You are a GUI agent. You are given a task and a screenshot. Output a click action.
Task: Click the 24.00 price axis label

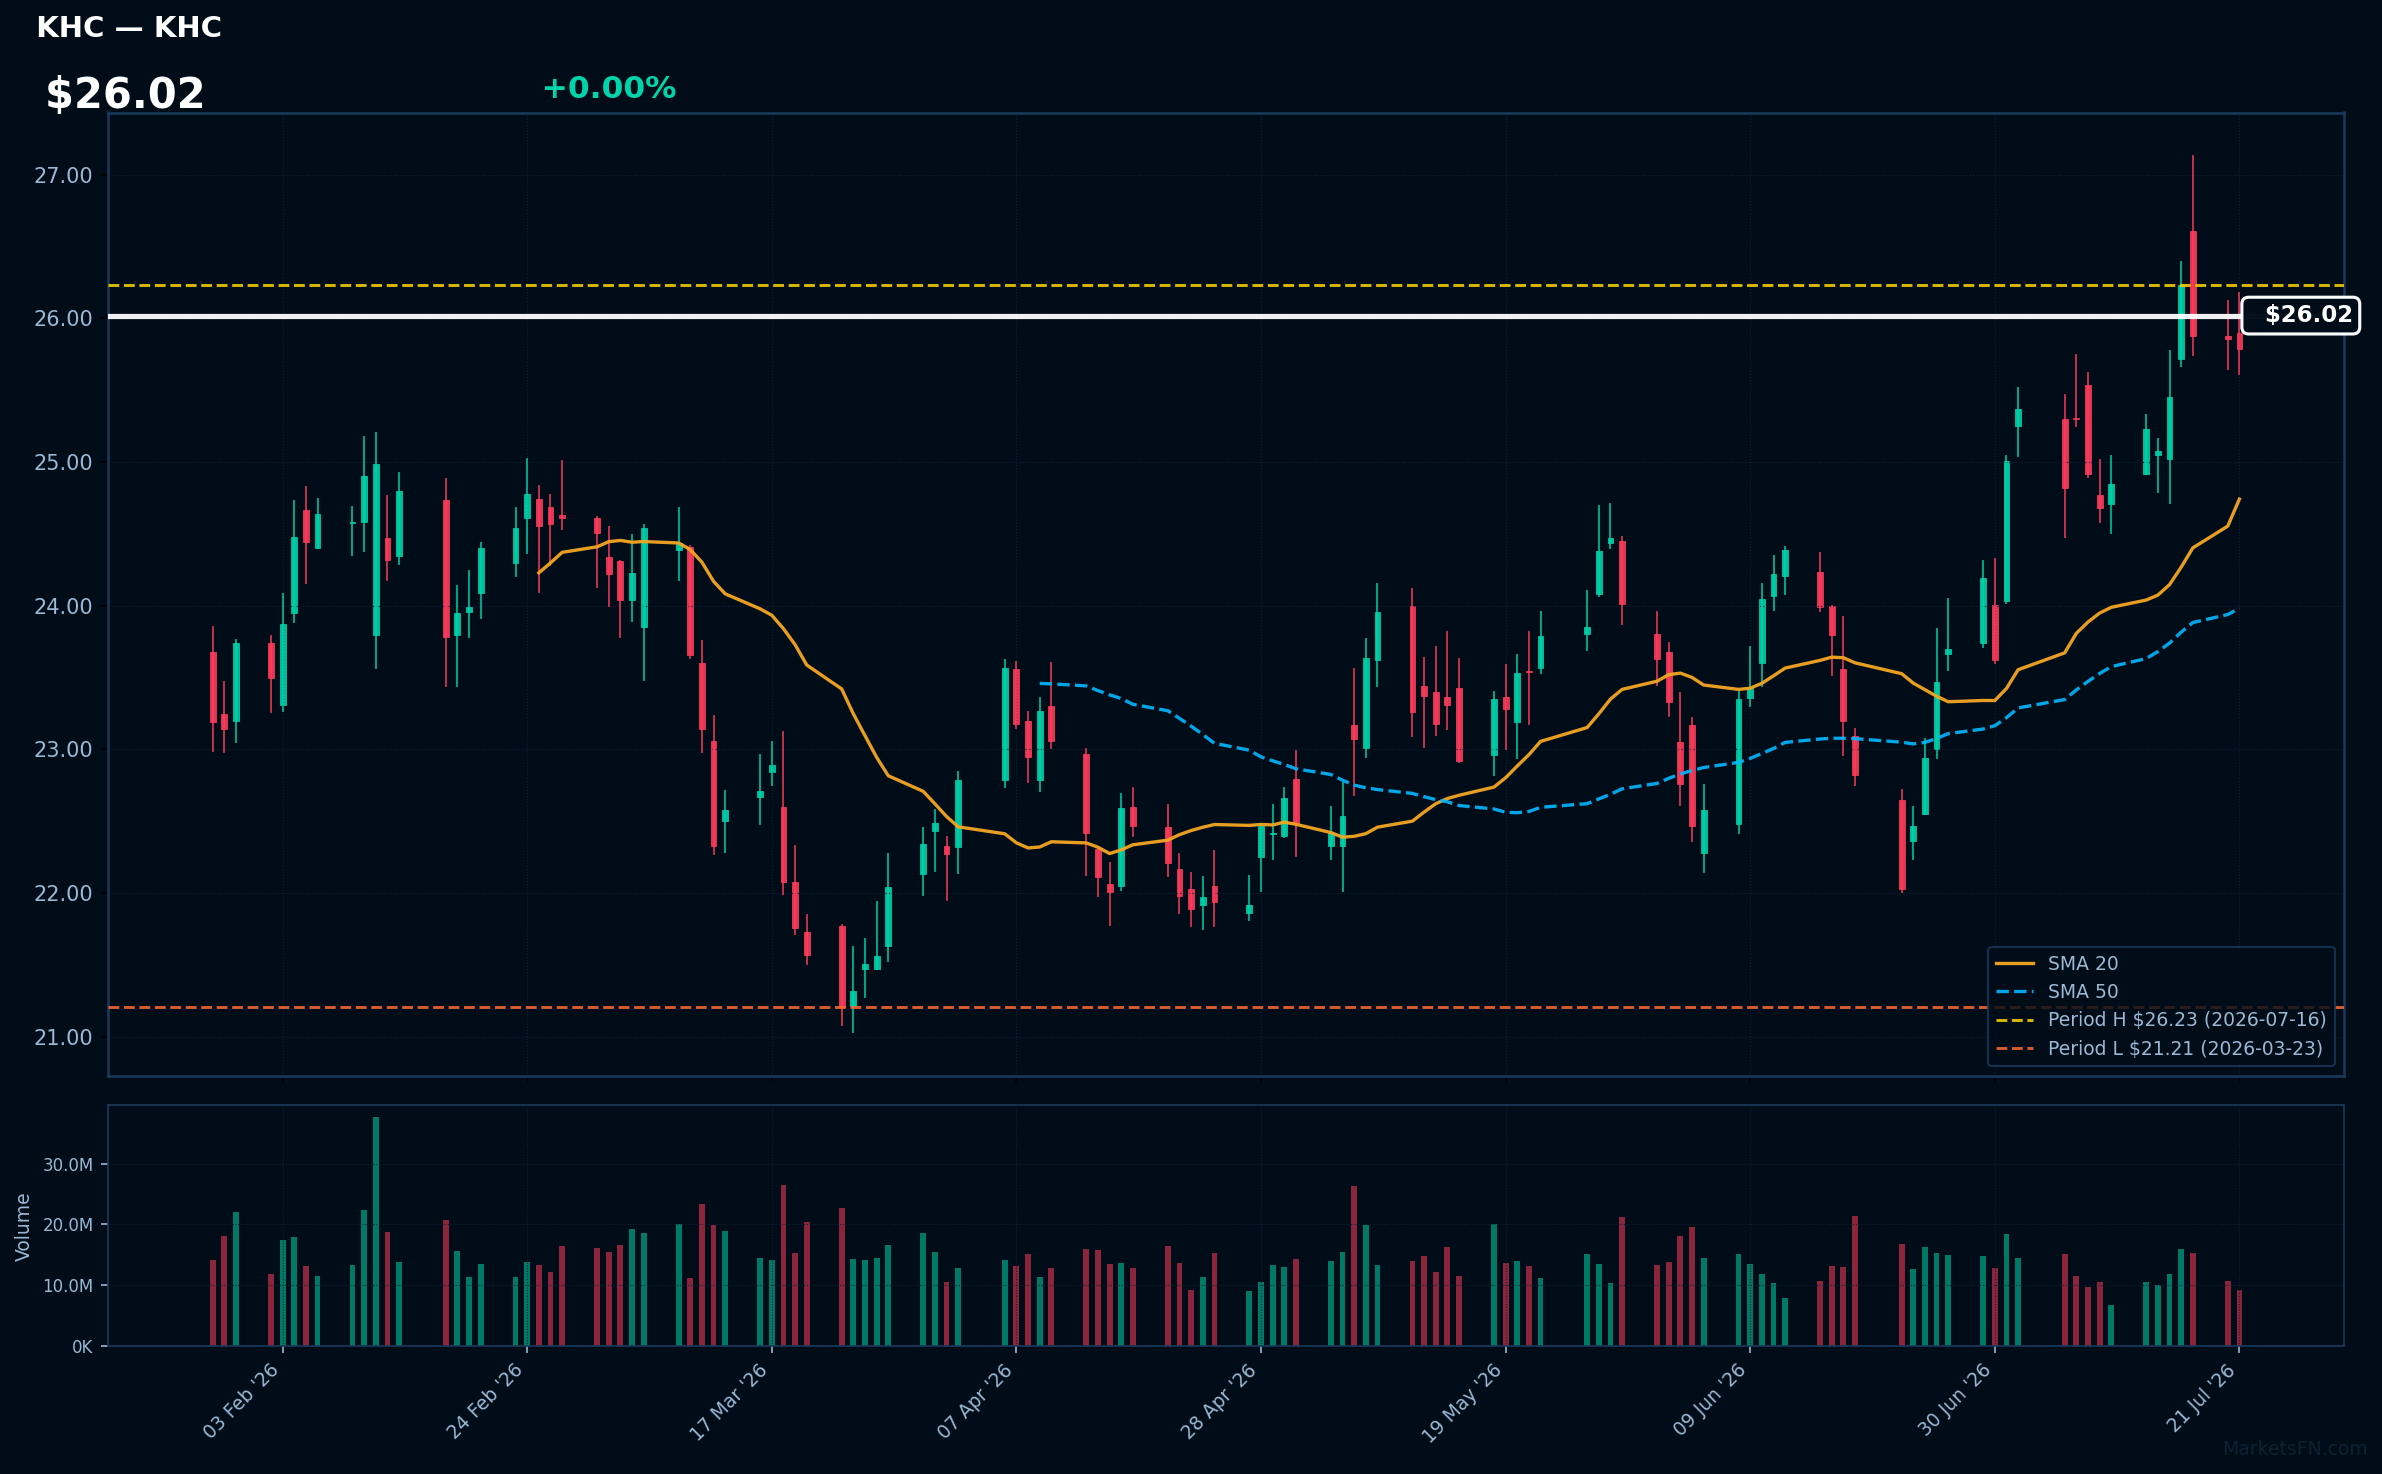tap(63, 607)
